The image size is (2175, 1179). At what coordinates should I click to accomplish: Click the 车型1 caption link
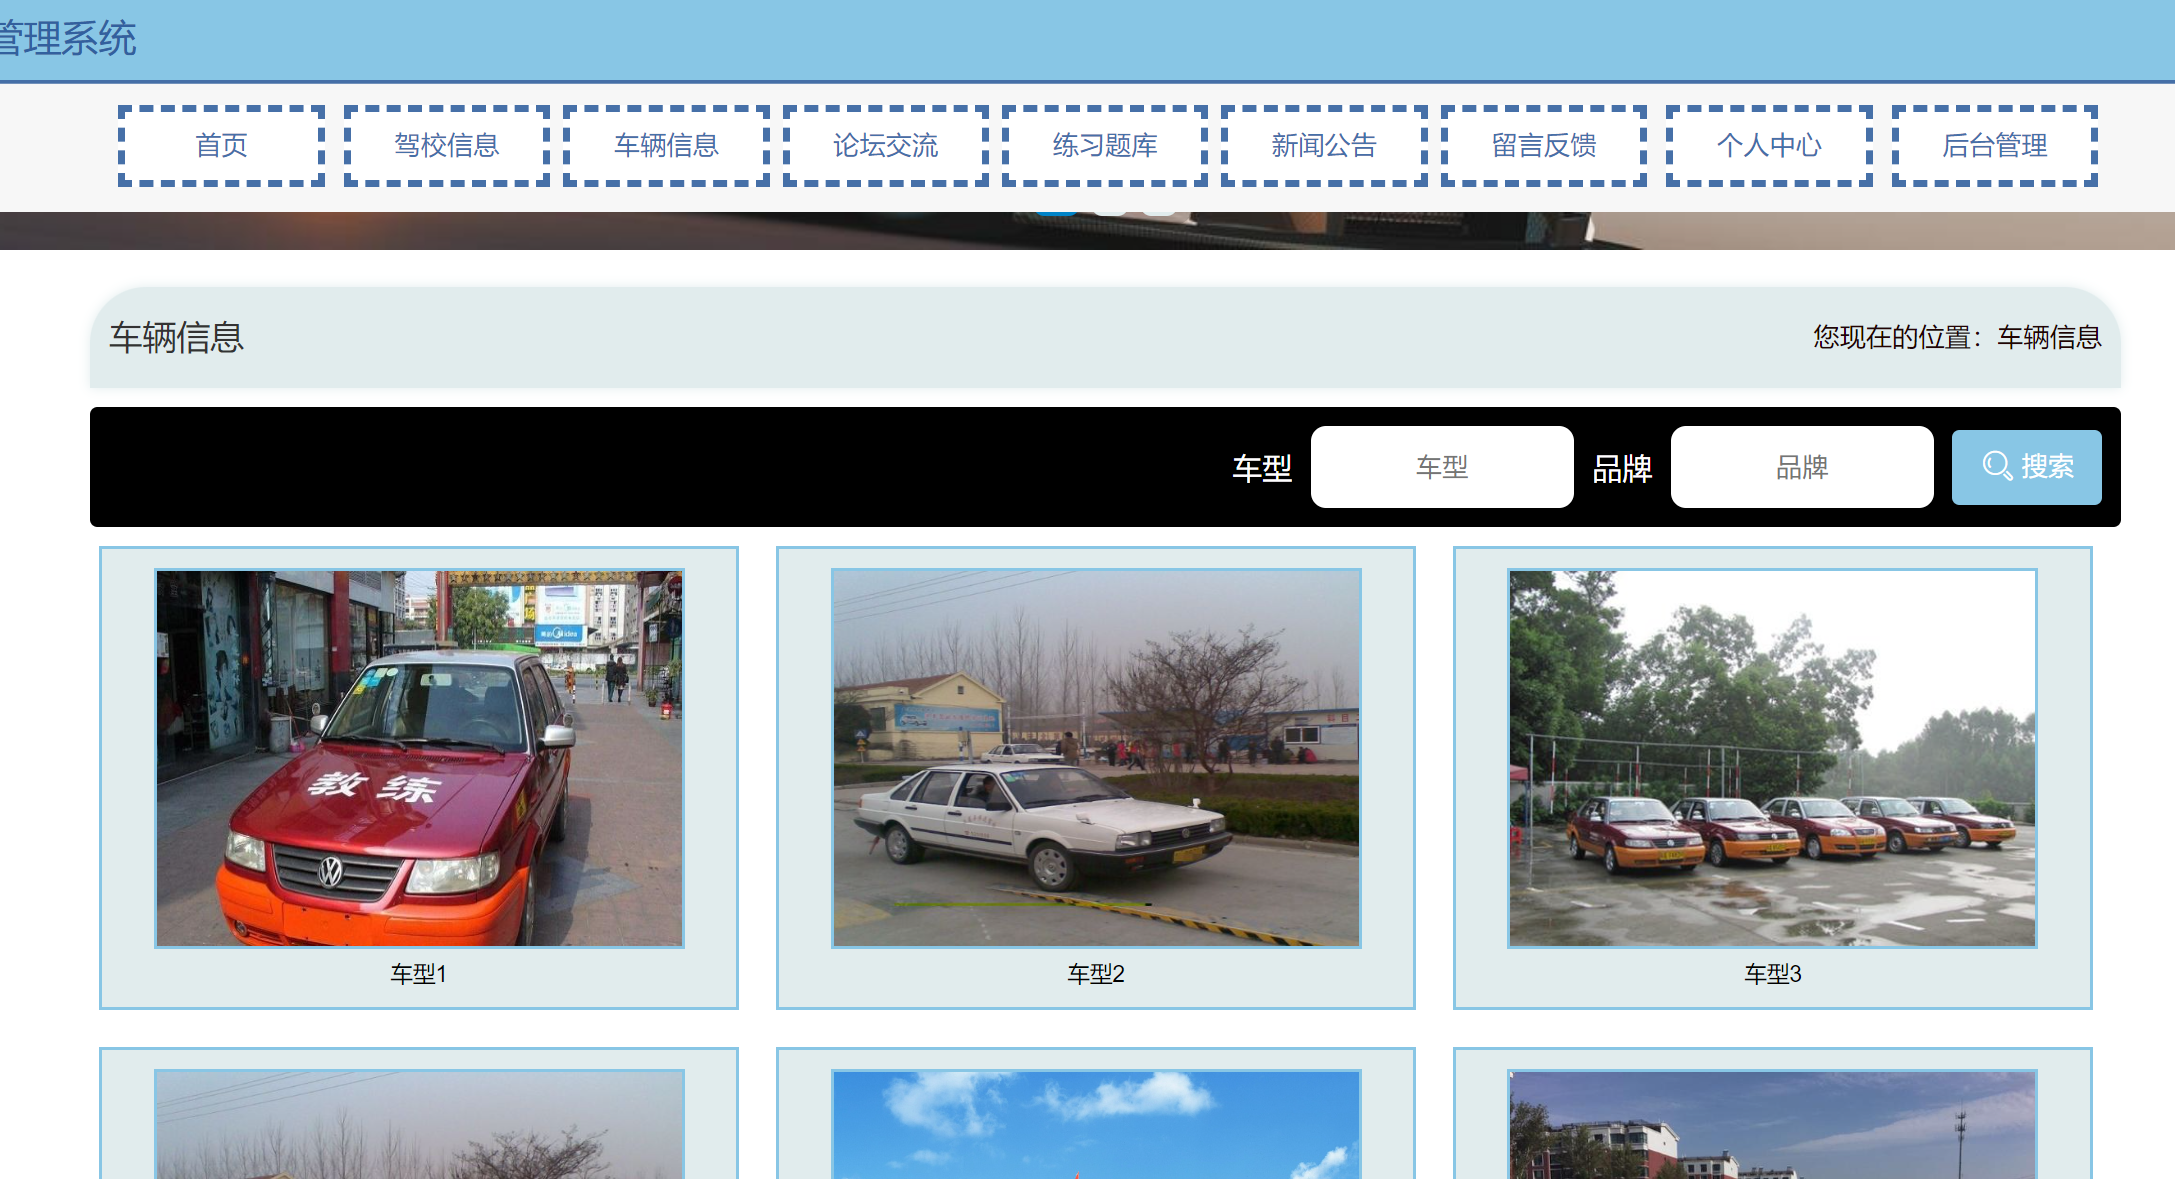click(419, 974)
